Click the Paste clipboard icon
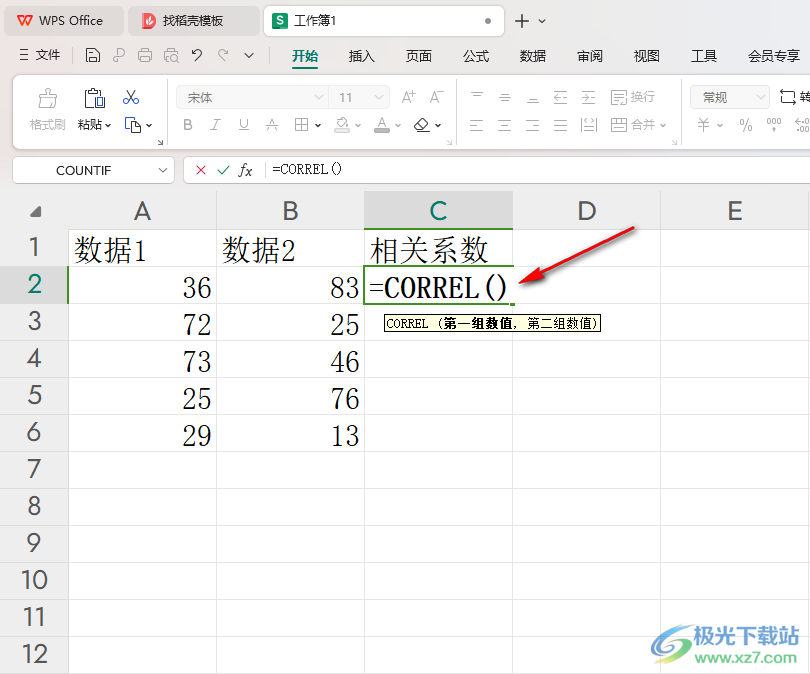The width and height of the screenshot is (810, 674). click(x=94, y=98)
